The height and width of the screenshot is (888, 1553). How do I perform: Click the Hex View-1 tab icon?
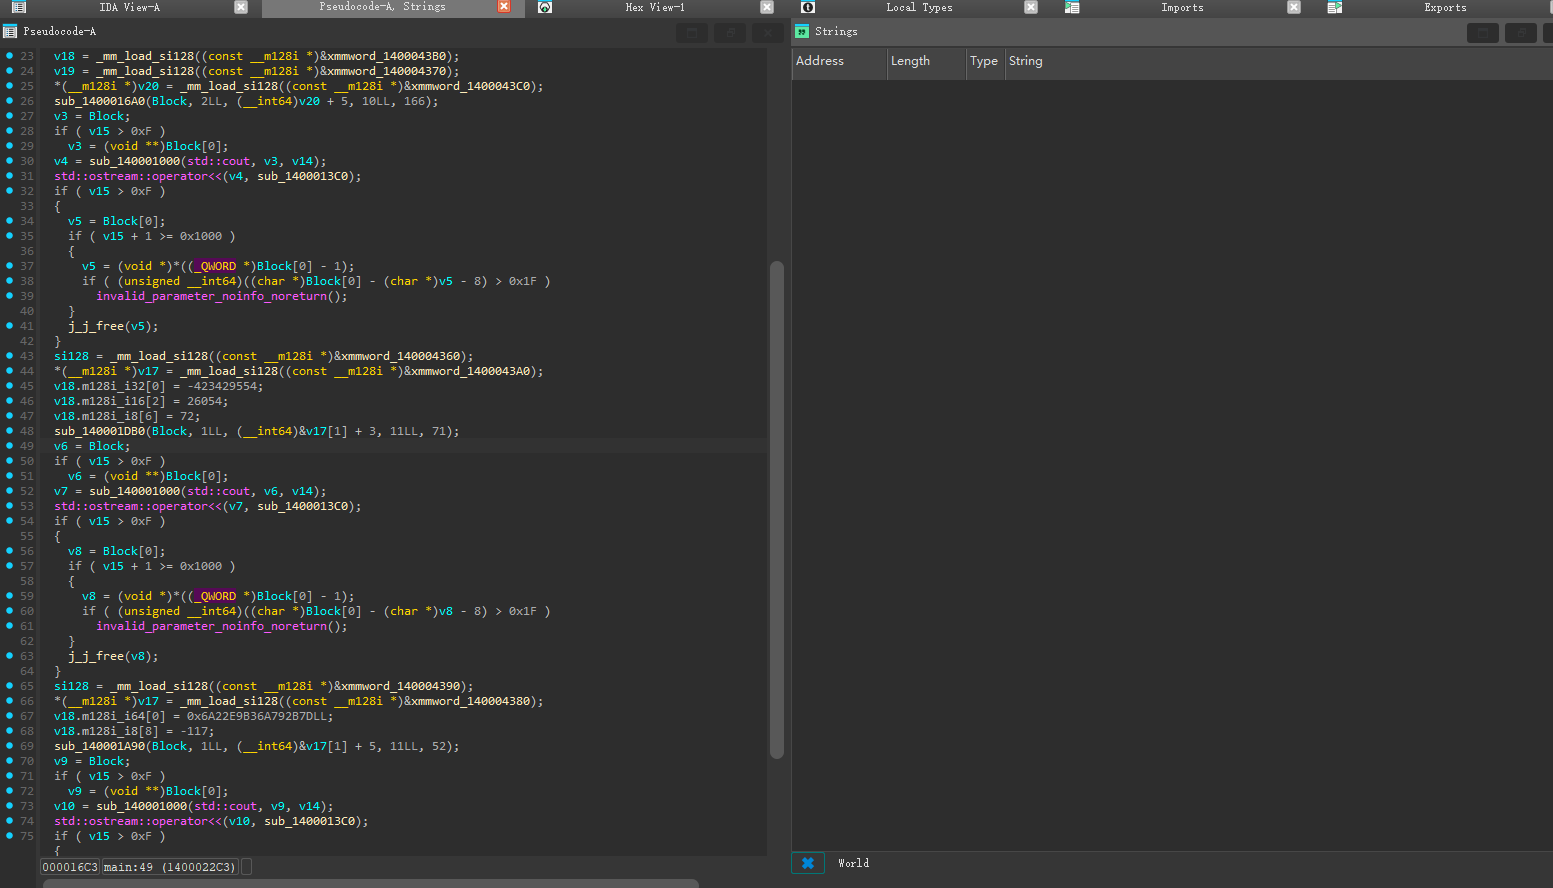[545, 7]
